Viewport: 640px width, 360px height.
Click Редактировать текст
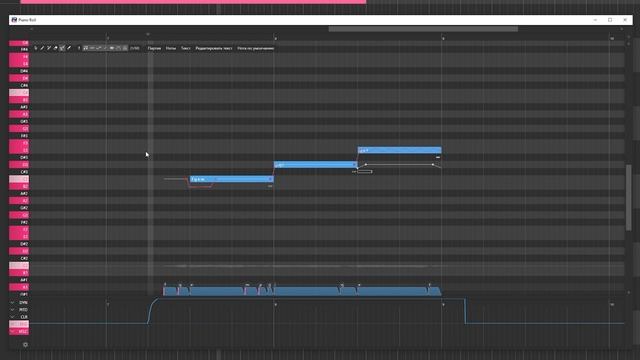(213, 48)
